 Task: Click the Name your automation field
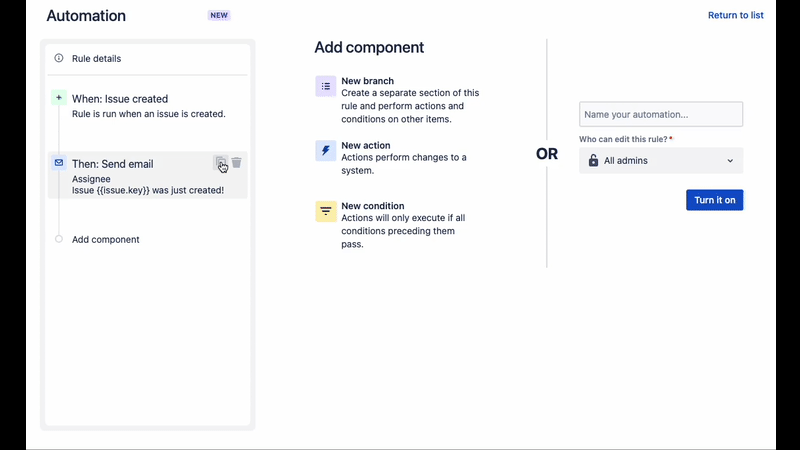(661, 114)
